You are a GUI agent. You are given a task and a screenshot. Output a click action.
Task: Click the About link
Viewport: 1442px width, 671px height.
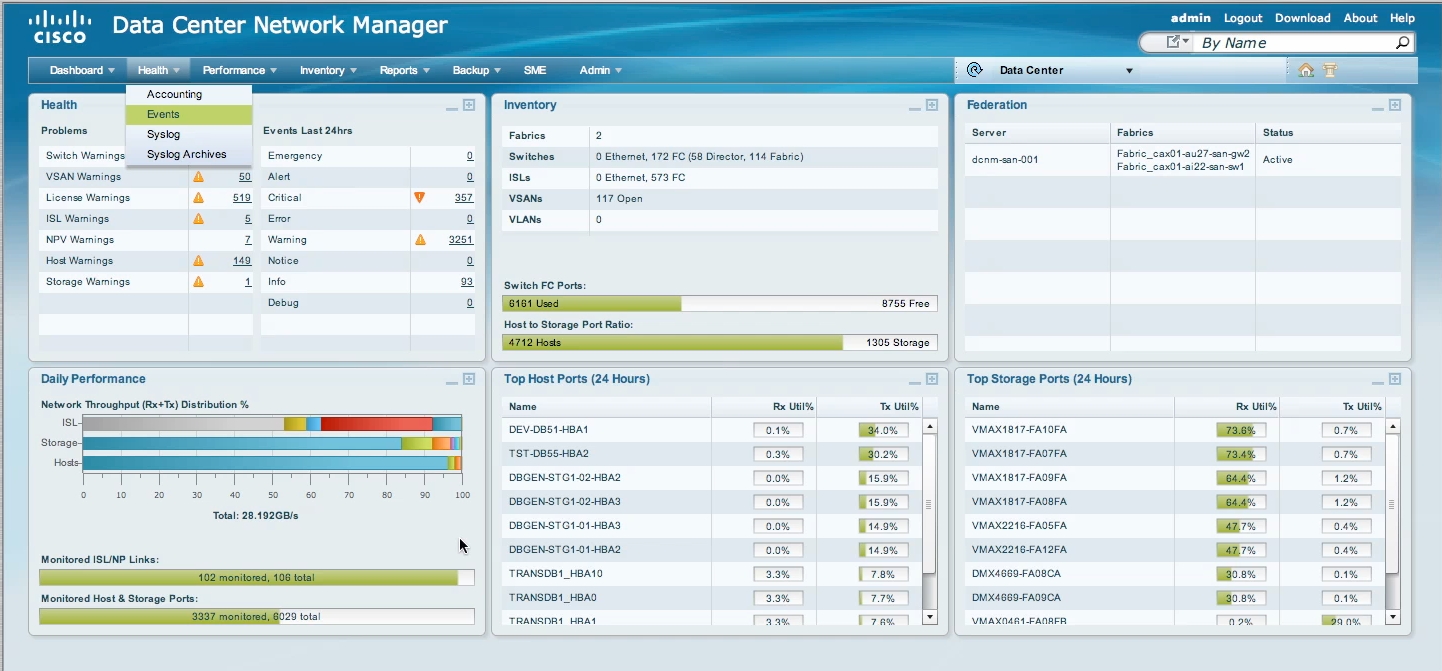tap(1360, 18)
